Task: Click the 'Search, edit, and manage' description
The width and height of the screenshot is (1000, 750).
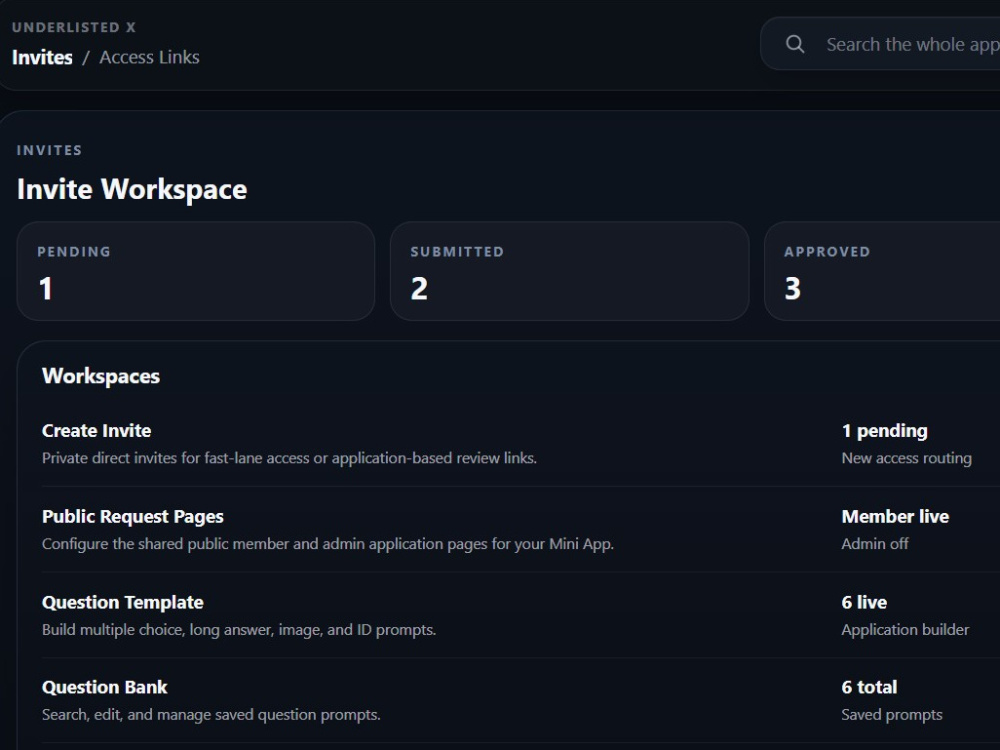Action: tap(211, 714)
